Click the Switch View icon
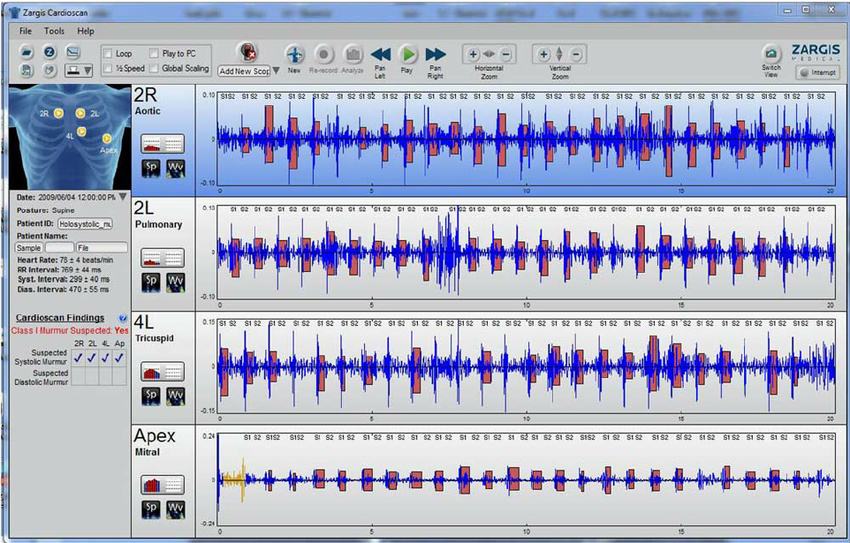Viewport: 850px width, 543px height. [x=770, y=54]
